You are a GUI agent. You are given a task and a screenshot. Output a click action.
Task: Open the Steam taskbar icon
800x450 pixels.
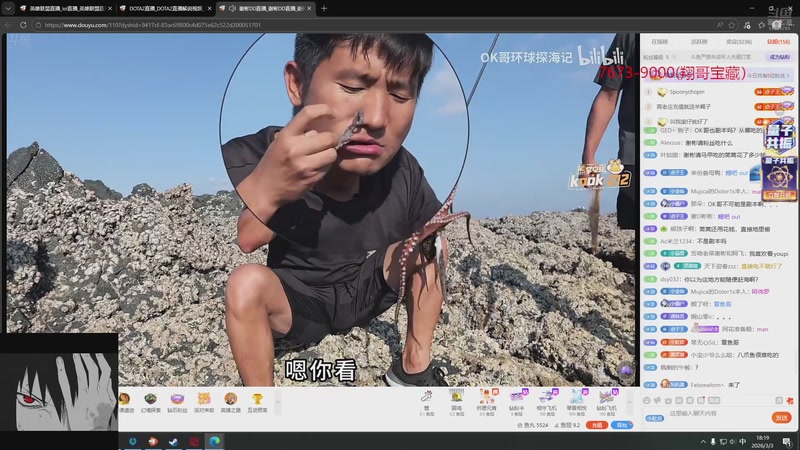pyautogui.click(x=173, y=441)
